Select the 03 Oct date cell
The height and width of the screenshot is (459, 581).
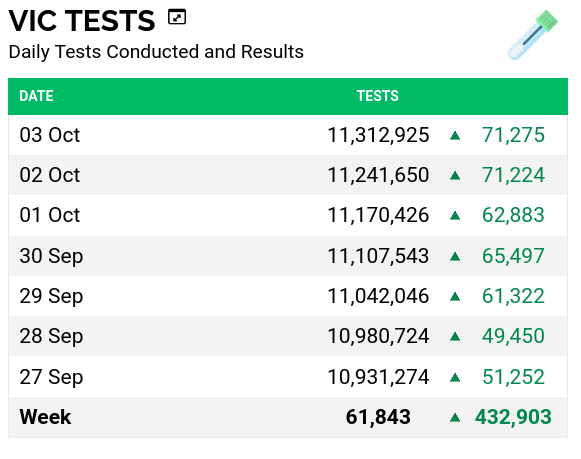click(50, 135)
